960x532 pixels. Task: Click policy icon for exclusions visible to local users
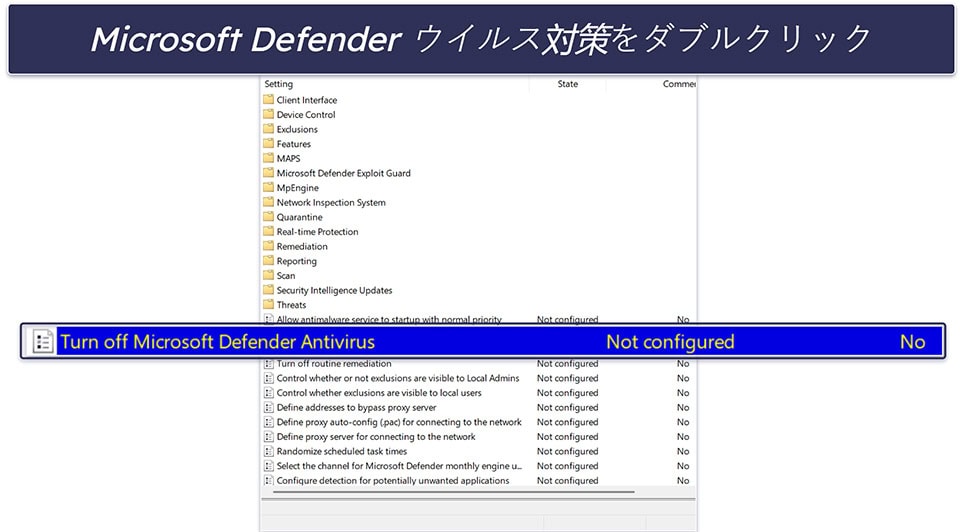point(268,393)
